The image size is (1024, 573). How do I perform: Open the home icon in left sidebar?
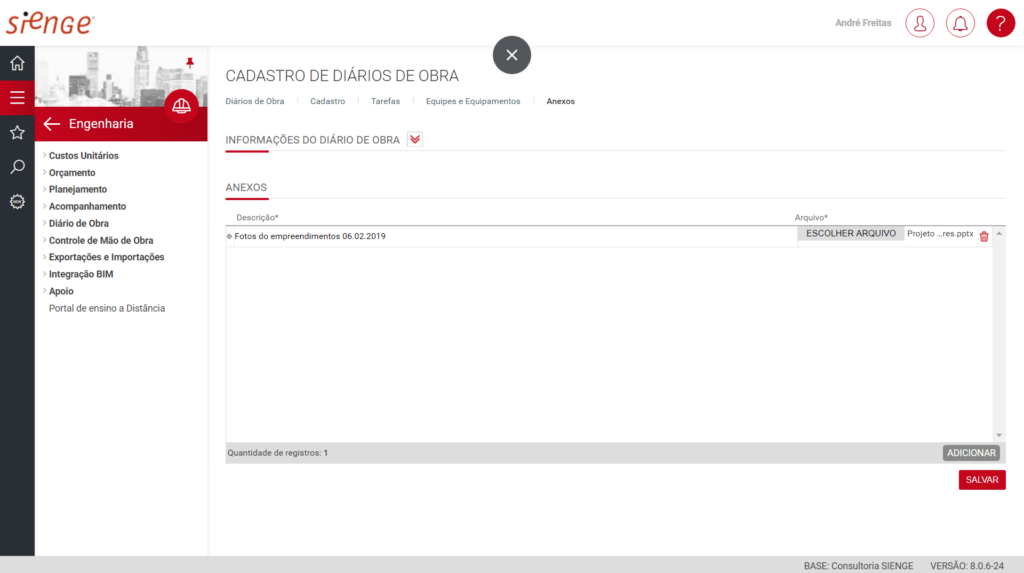pyautogui.click(x=17, y=64)
